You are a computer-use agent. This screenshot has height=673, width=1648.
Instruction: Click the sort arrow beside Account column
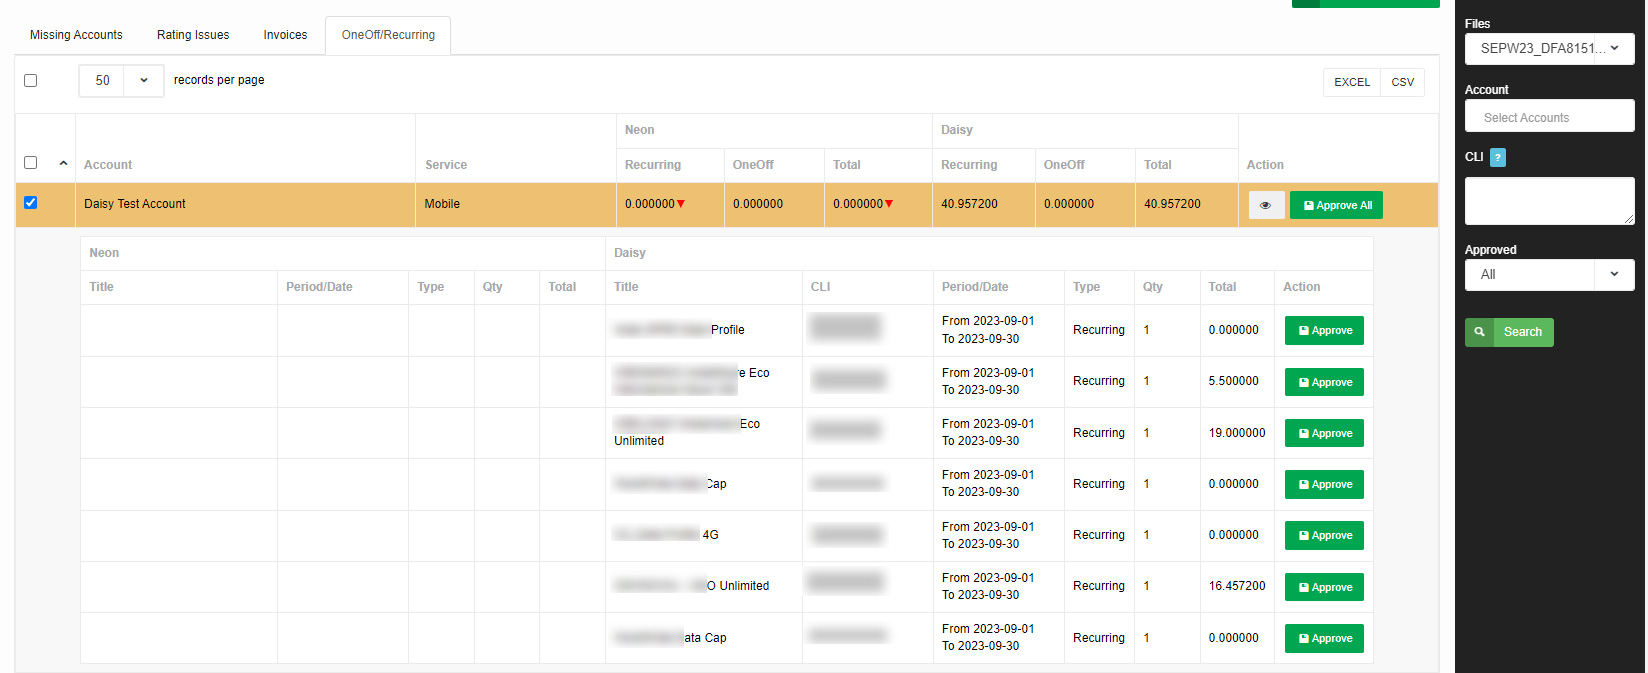(63, 164)
